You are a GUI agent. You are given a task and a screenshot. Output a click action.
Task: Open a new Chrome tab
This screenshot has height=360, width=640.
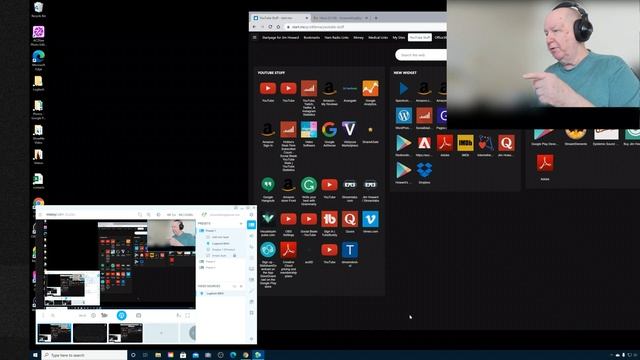376,18
